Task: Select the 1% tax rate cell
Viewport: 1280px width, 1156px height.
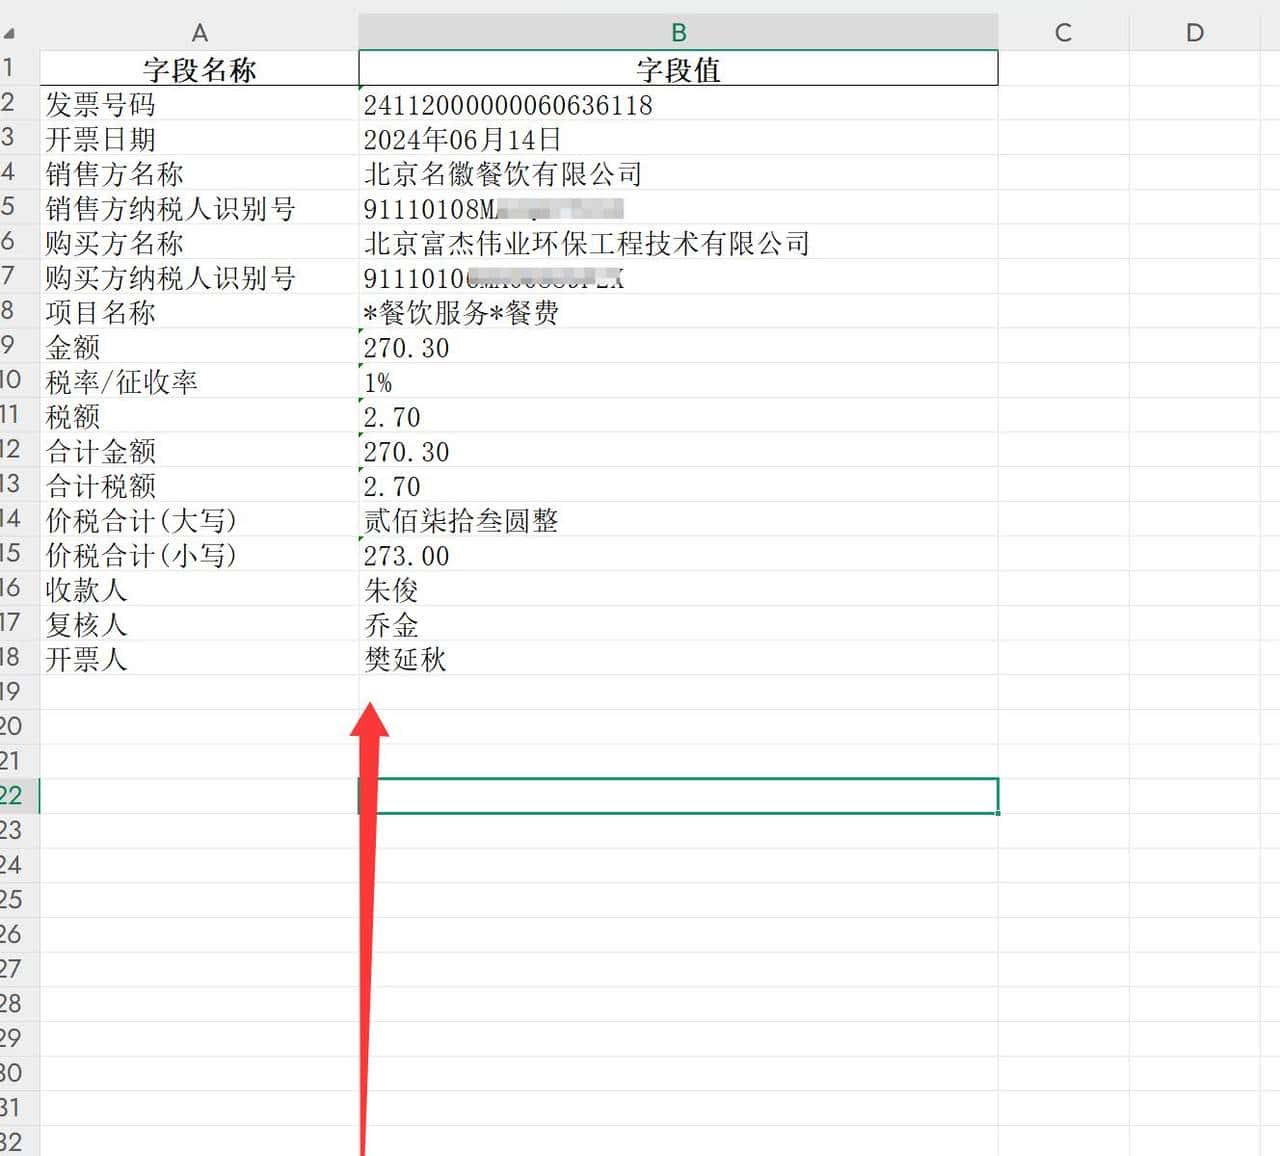Action: [678, 382]
